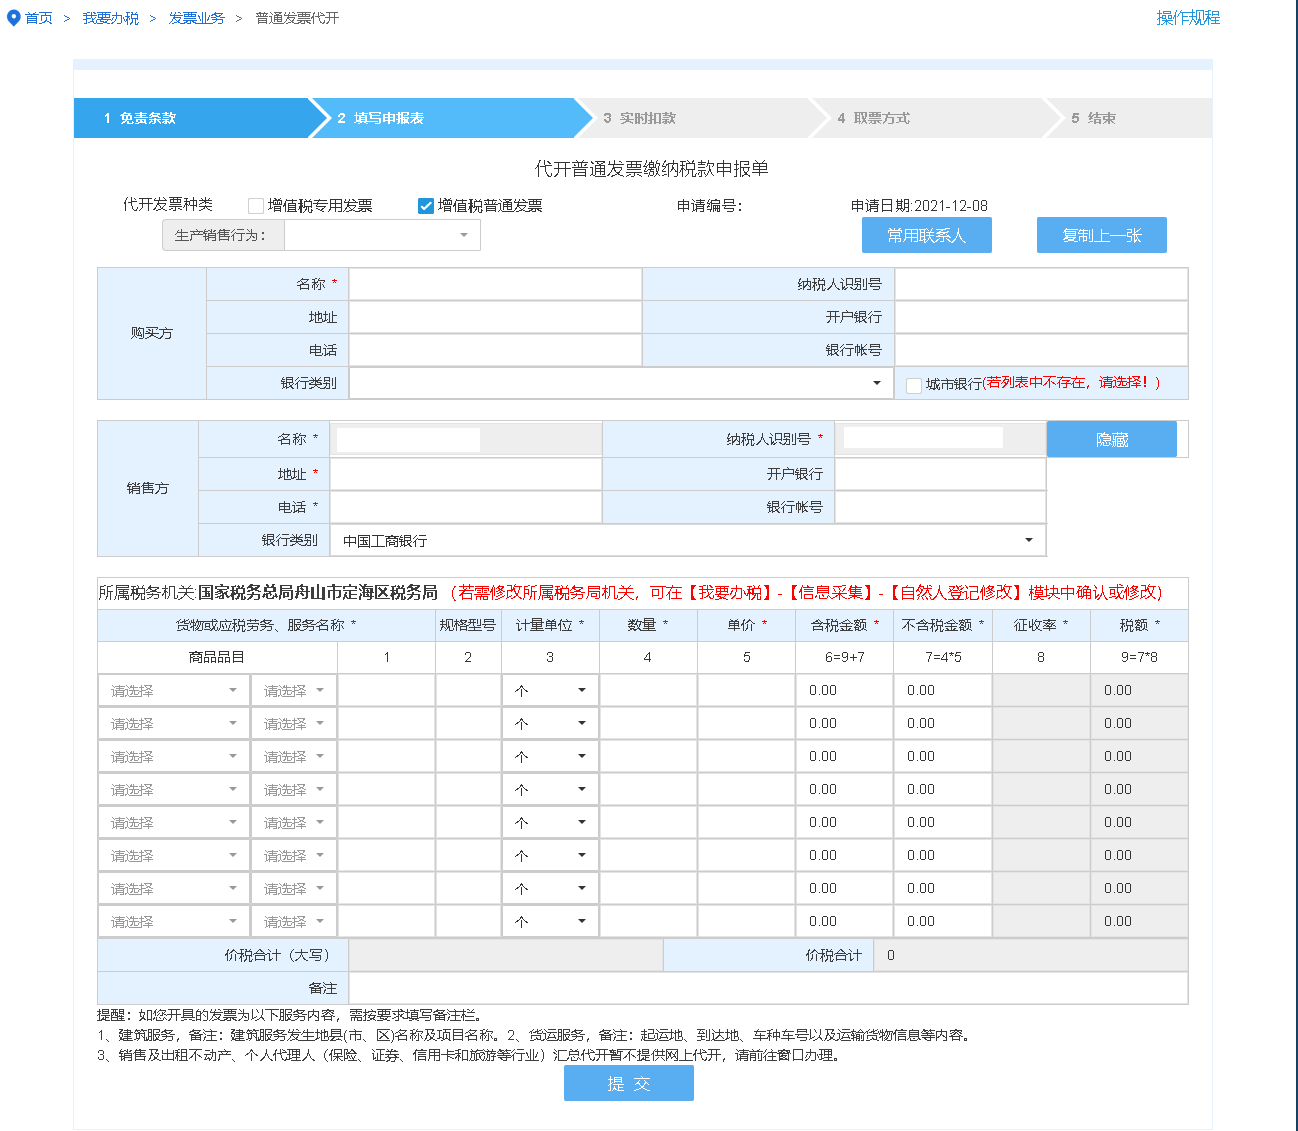This screenshot has height=1131, width=1298.
Task: Click the location pin icon beside 首页
Action: (14, 18)
